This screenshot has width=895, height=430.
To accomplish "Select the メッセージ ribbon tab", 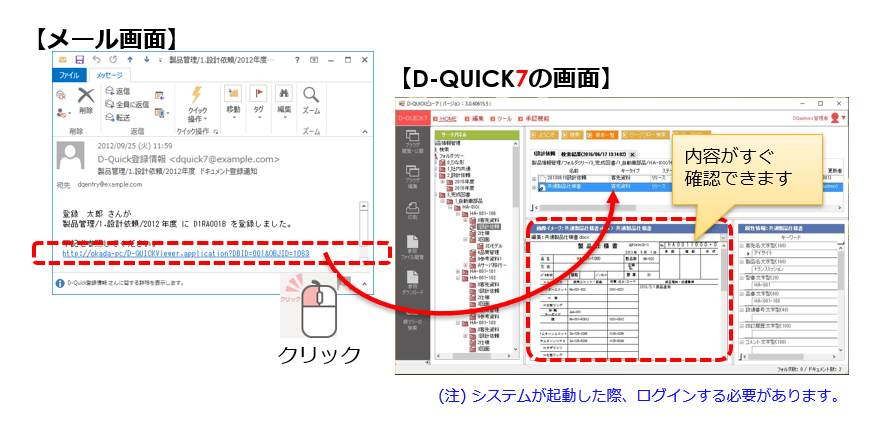I will [x=110, y=75].
